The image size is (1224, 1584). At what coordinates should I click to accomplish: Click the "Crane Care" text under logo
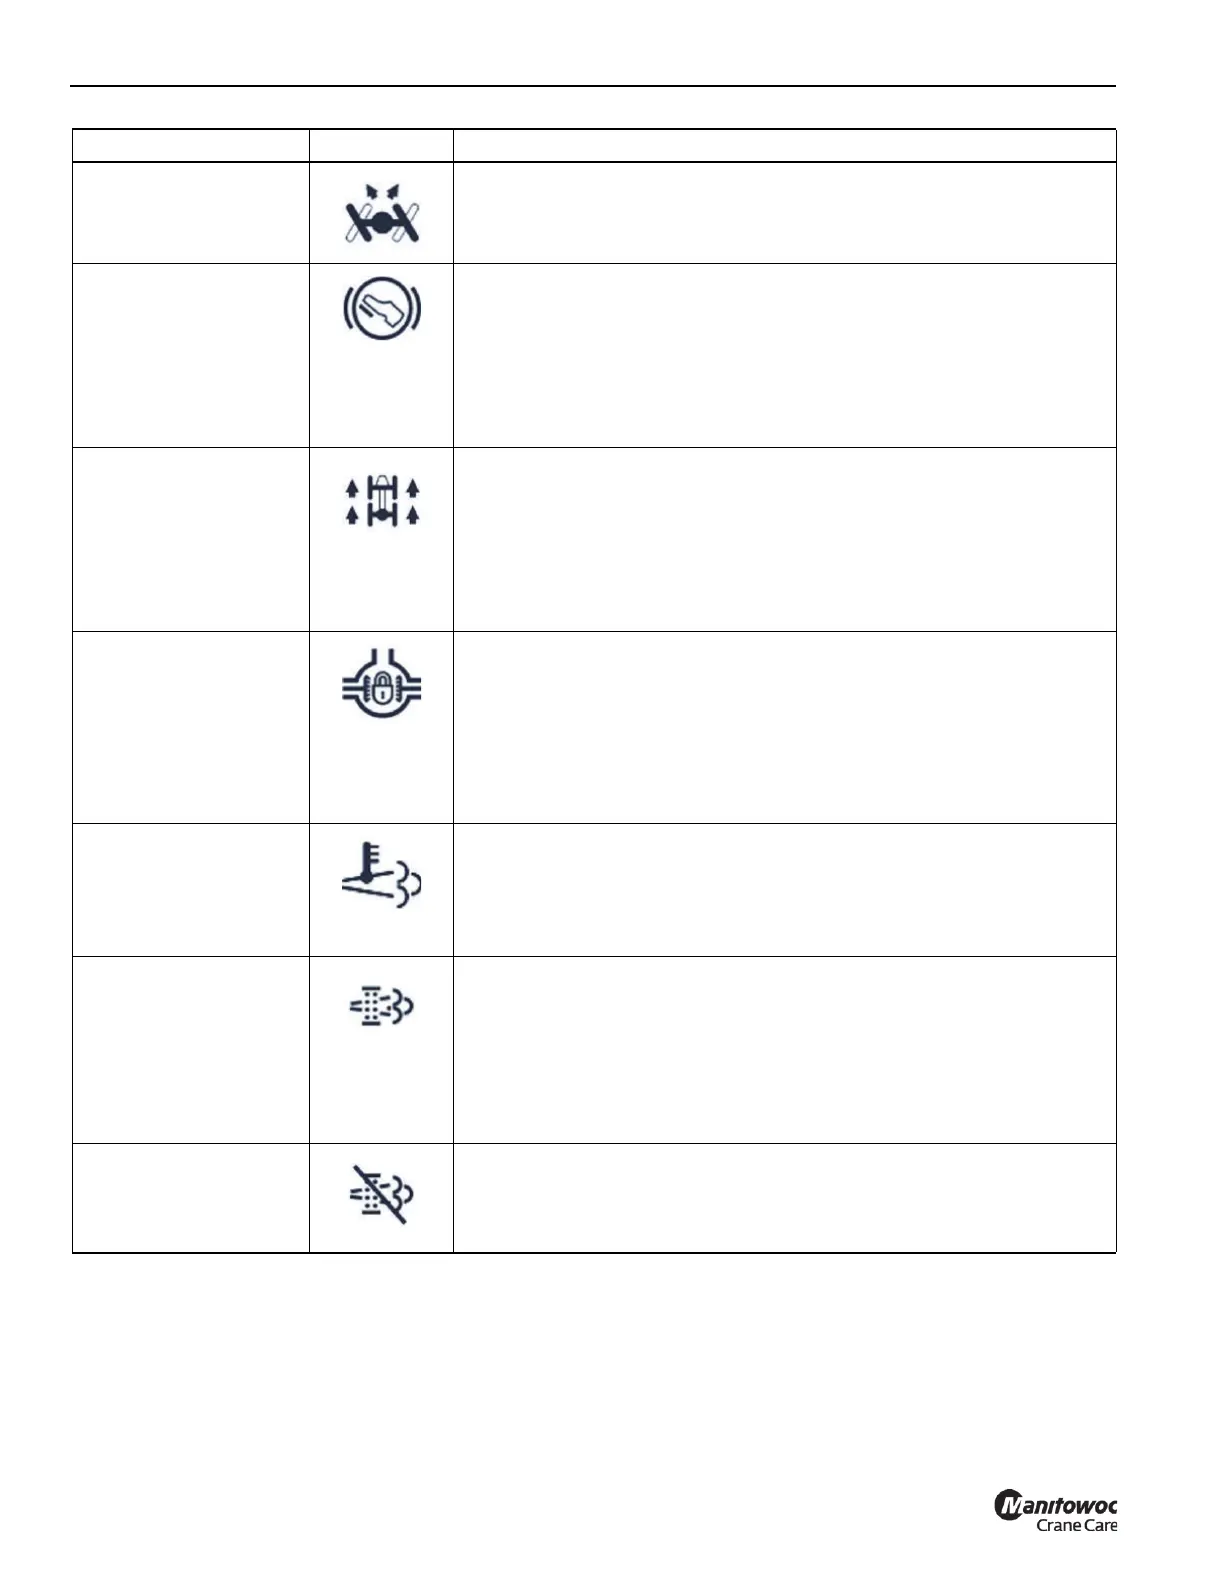[1076, 1526]
